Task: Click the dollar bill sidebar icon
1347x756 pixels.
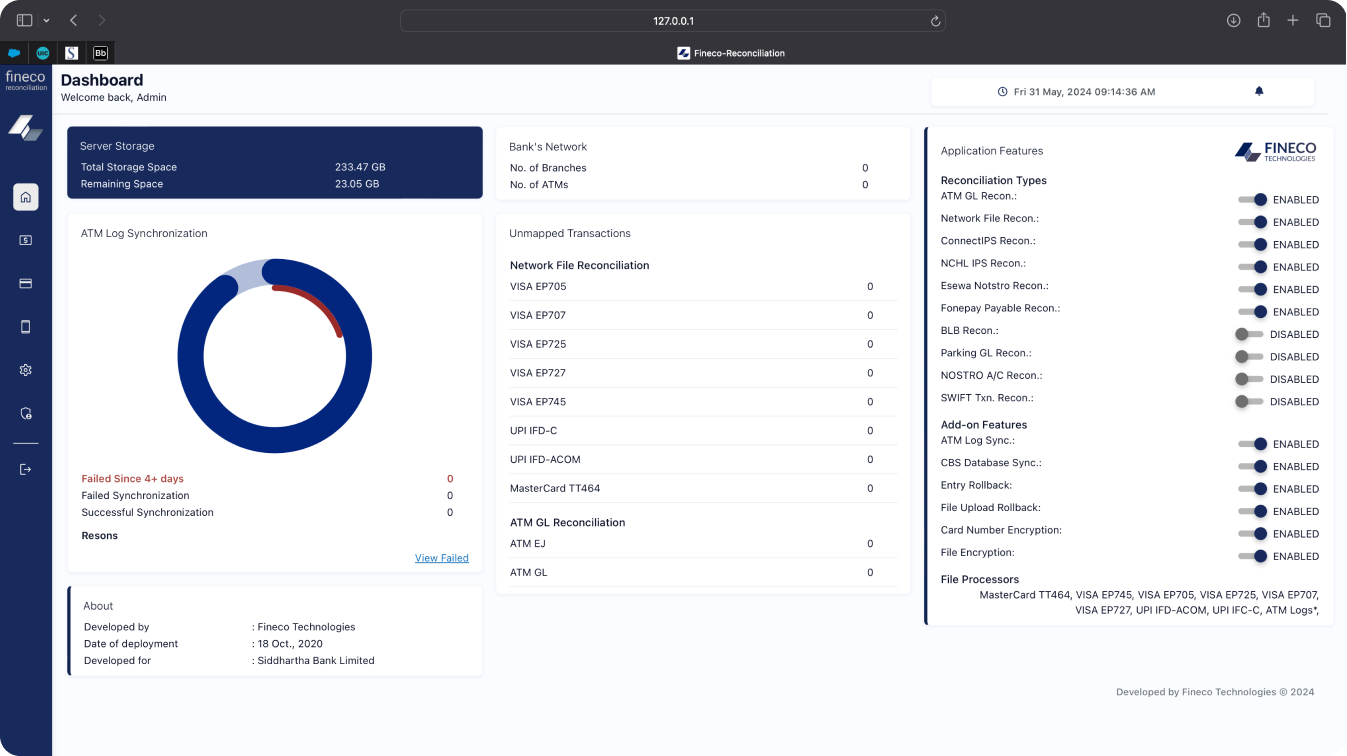Action: tap(26, 240)
